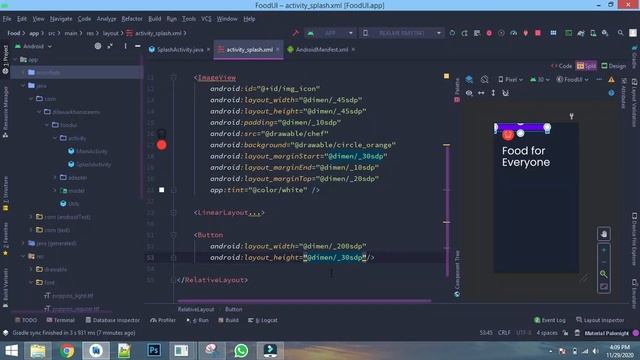Click the horizontal expand arrows in the design toolbar

pos(481,93)
